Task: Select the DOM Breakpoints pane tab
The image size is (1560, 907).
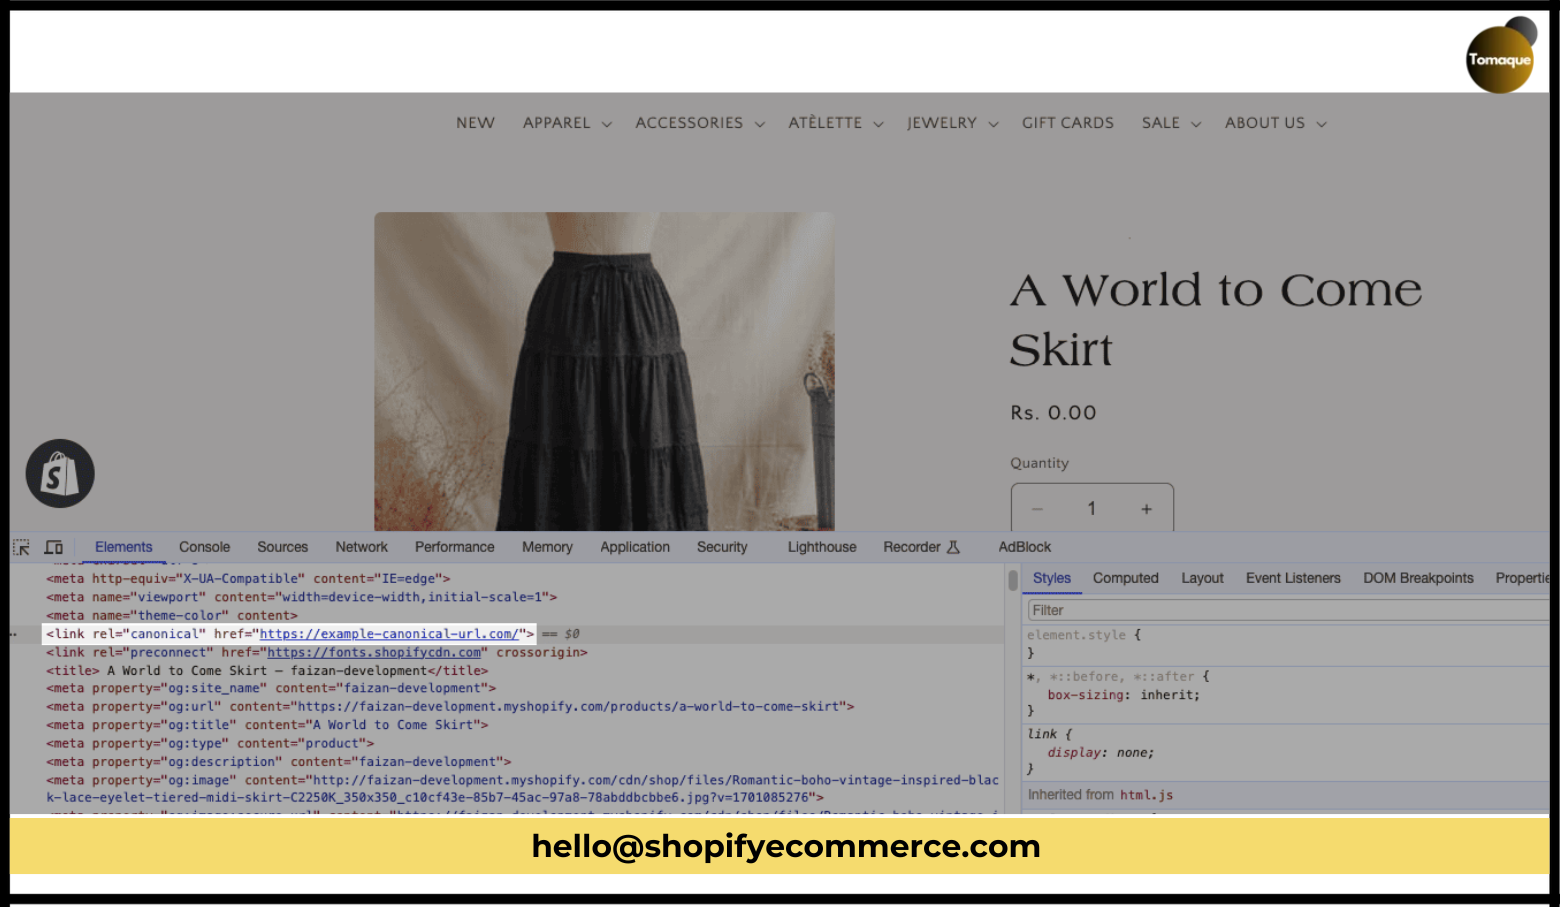Action: pos(1418,578)
